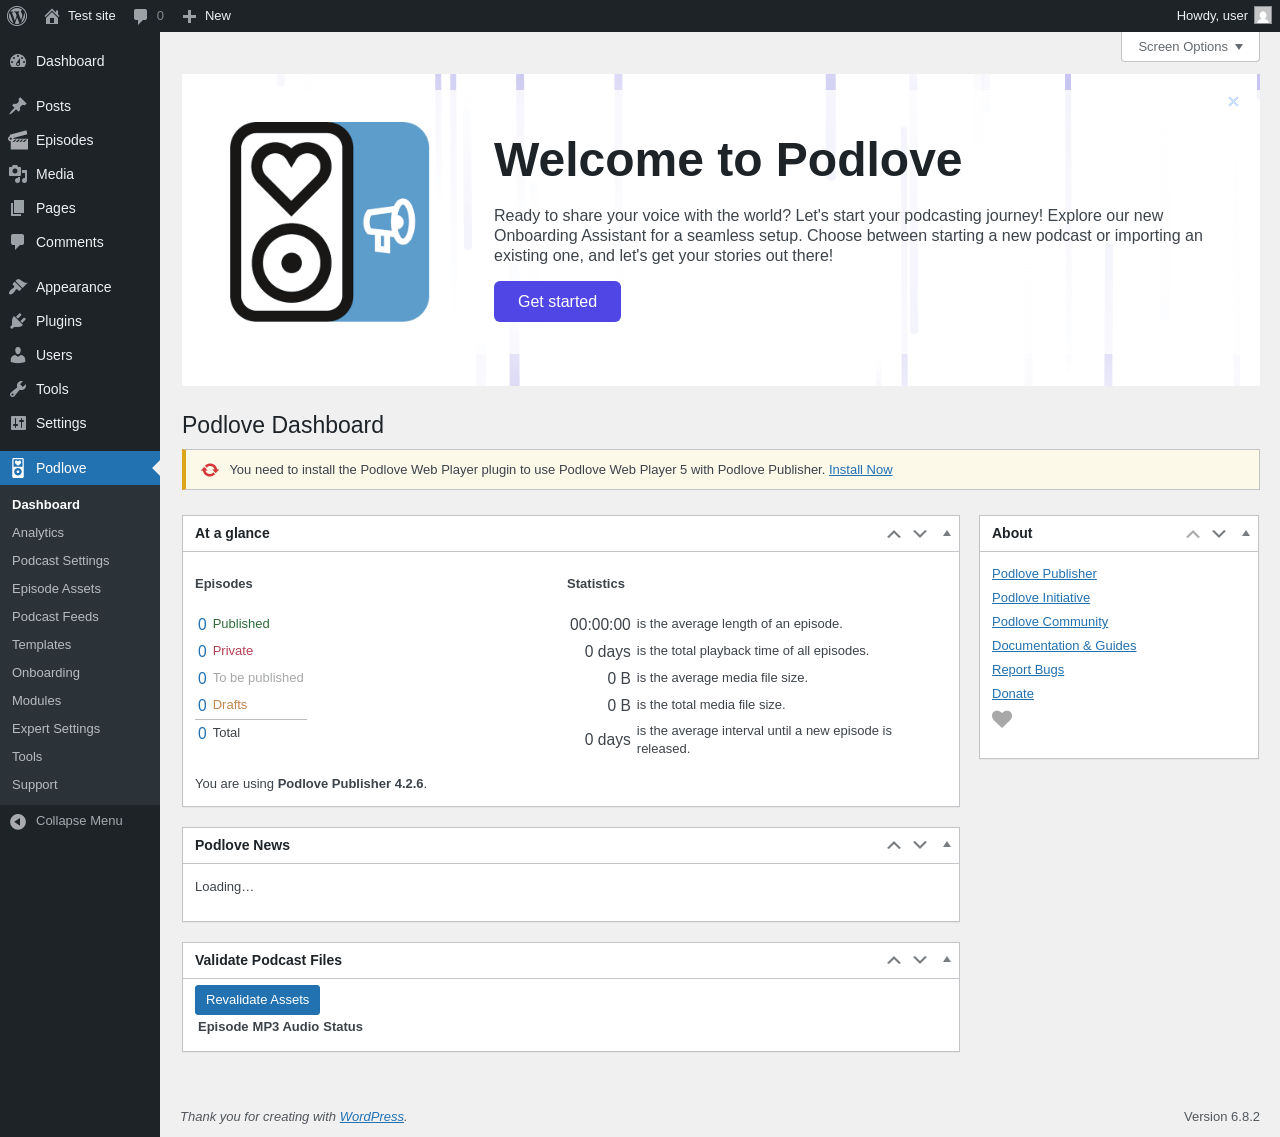Image resolution: width=1280 pixels, height=1137 pixels.
Task: Open Podcast Settings submenu item
Action: (61, 561)
